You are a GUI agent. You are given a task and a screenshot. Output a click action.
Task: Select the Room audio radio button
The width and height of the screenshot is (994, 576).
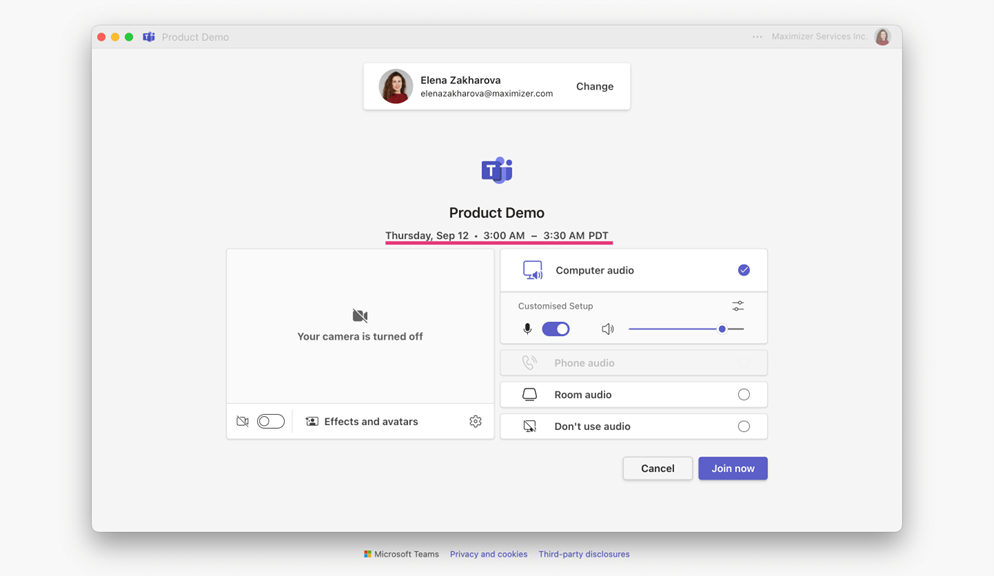pos(744,395)
